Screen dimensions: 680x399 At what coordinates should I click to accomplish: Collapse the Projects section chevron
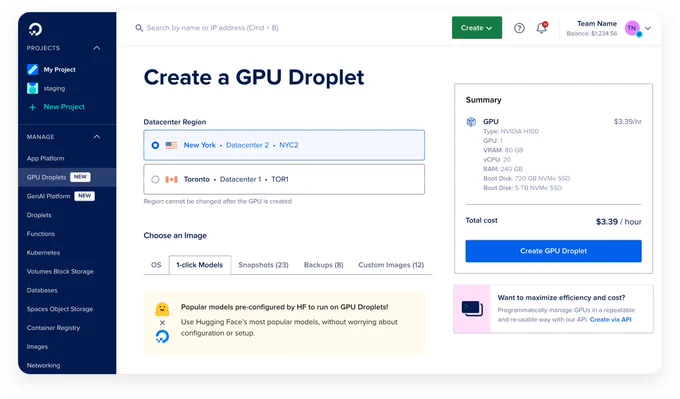point(97,48)
